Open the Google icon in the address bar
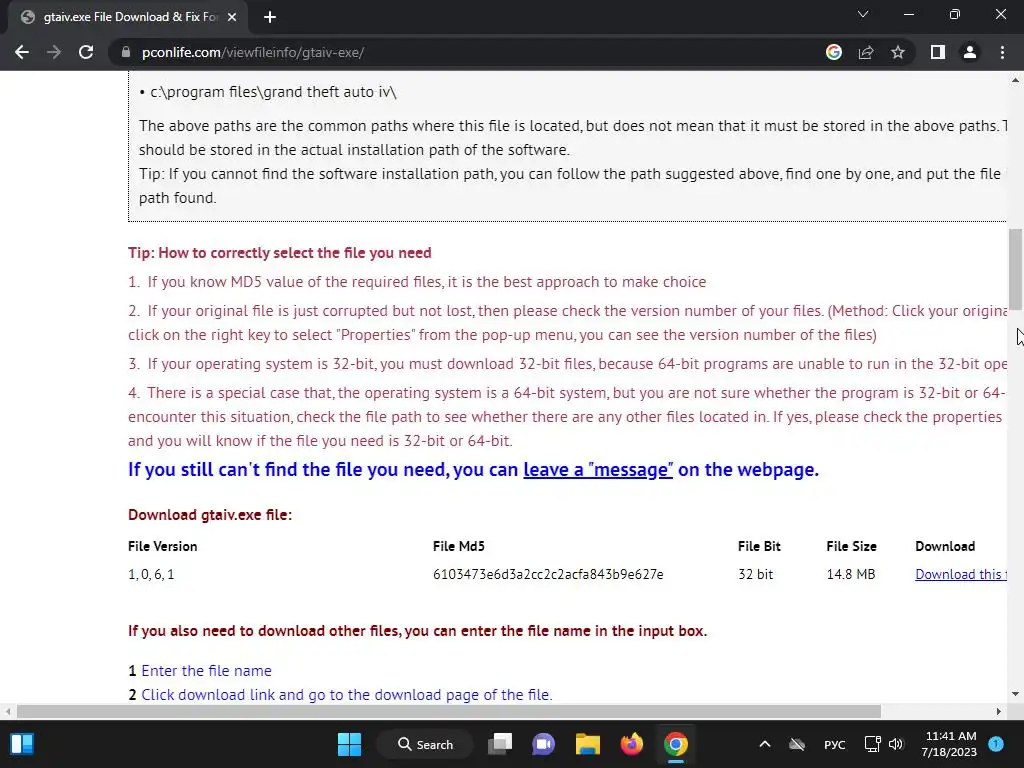The image size is (1024, 768). 833,52
